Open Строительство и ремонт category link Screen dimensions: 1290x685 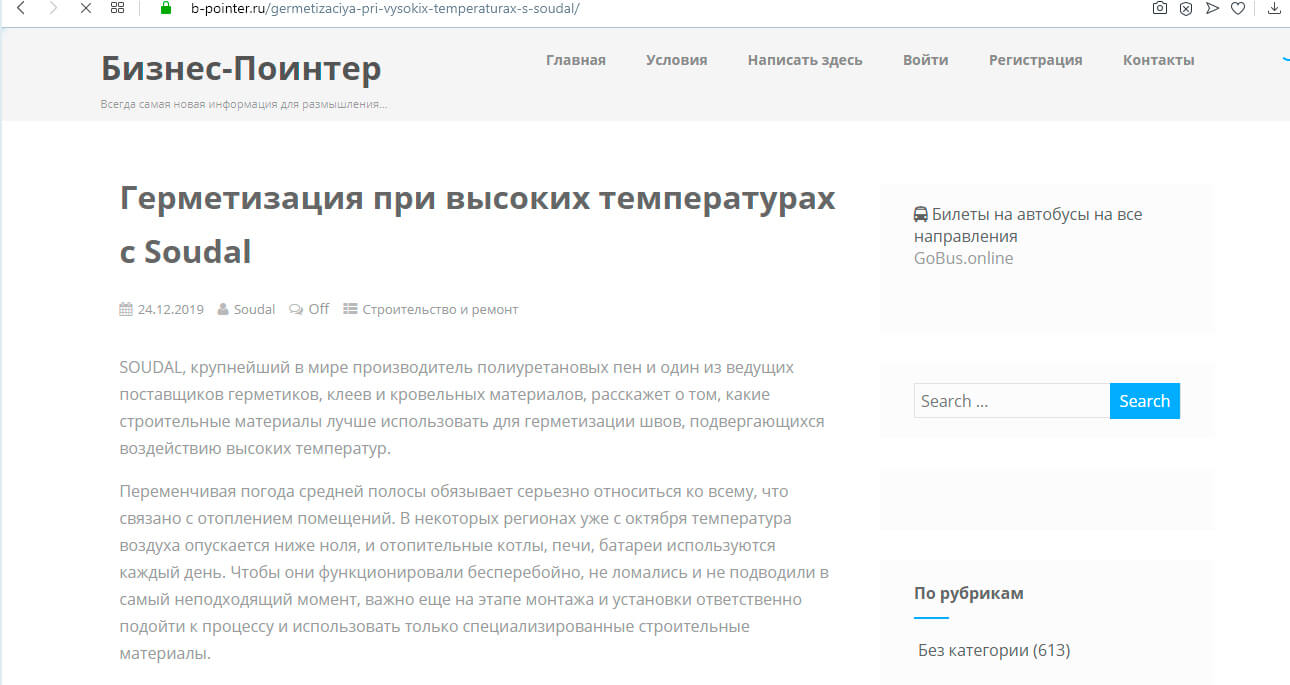440,309
